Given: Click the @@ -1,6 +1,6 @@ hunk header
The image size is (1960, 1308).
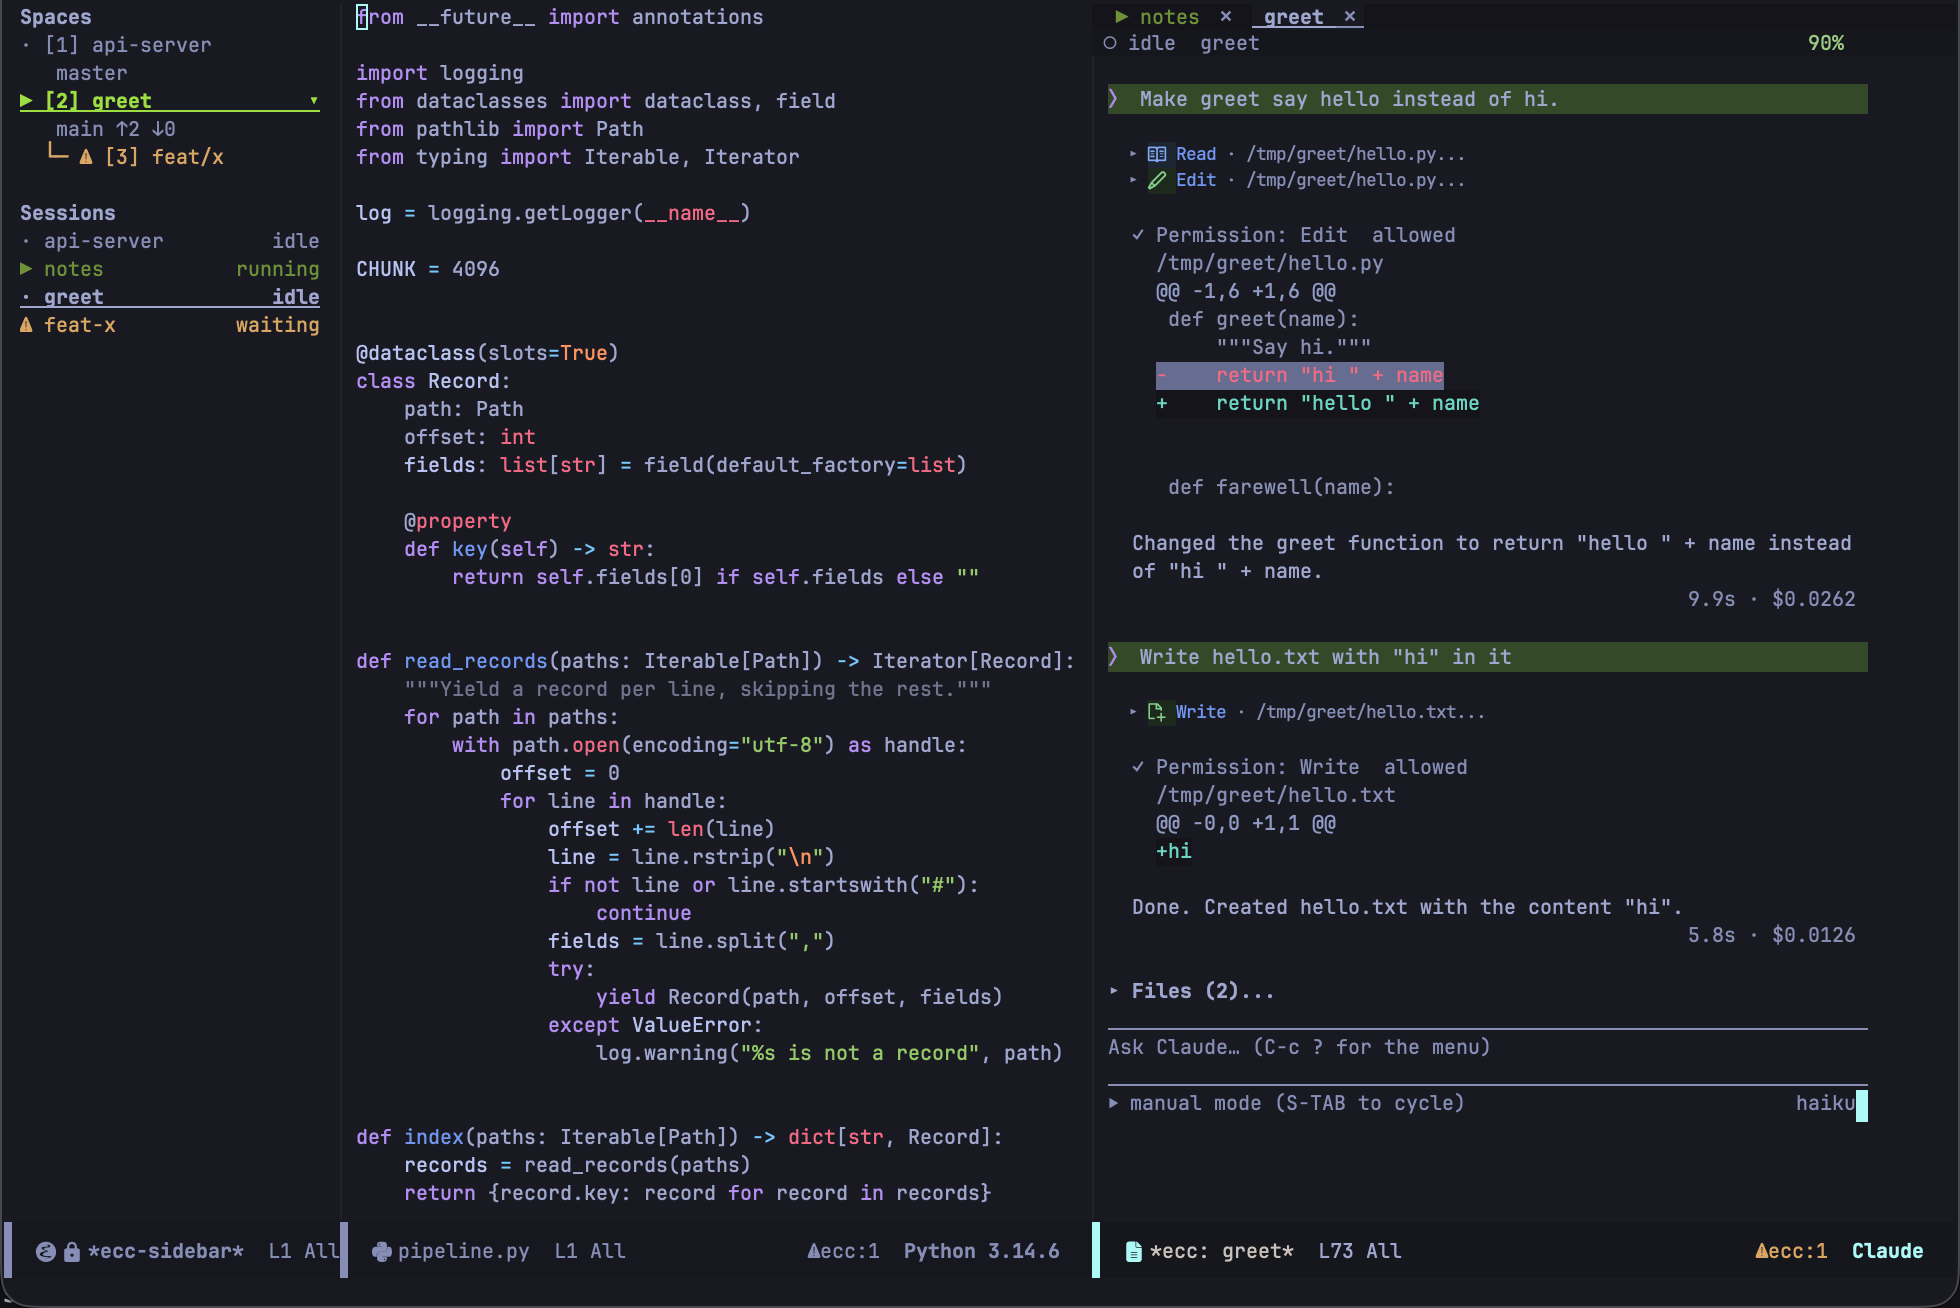Looking at the screenshot, I should point(1246,291).
